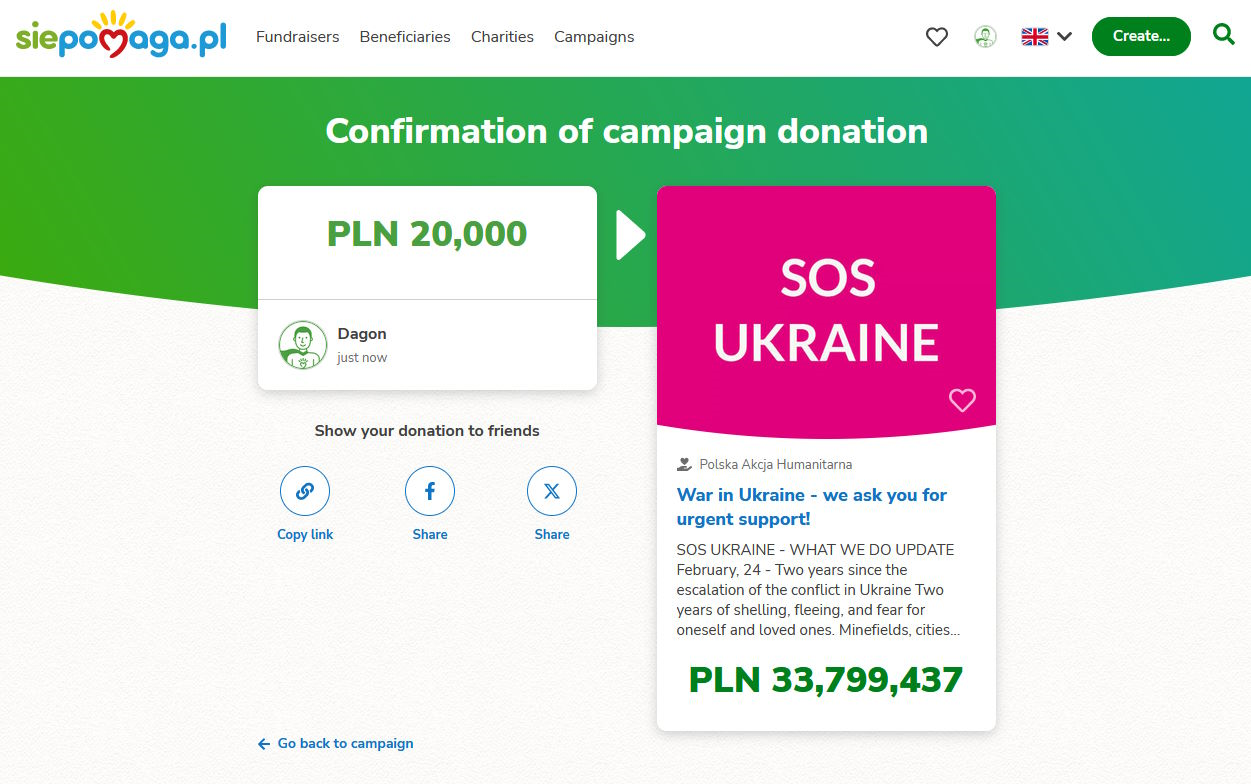
Task: Open the user profile avatar in header
Action: [x=985, y=37]
